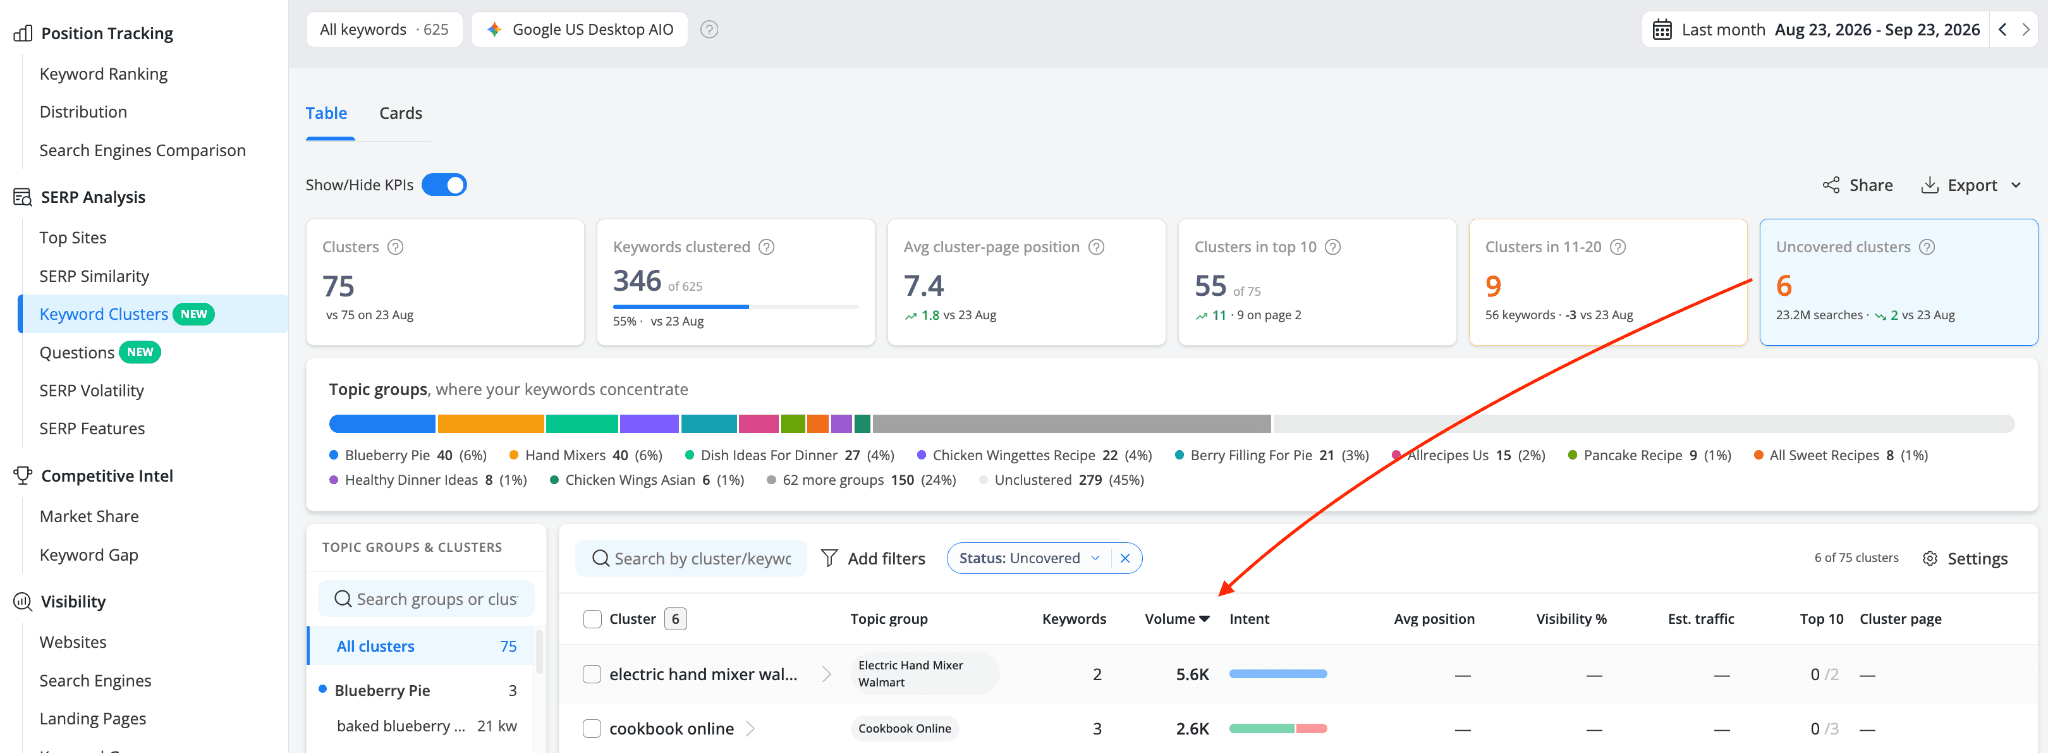Click the Share icon
The image size is (2048, 753).
(x=1831, y=185)
